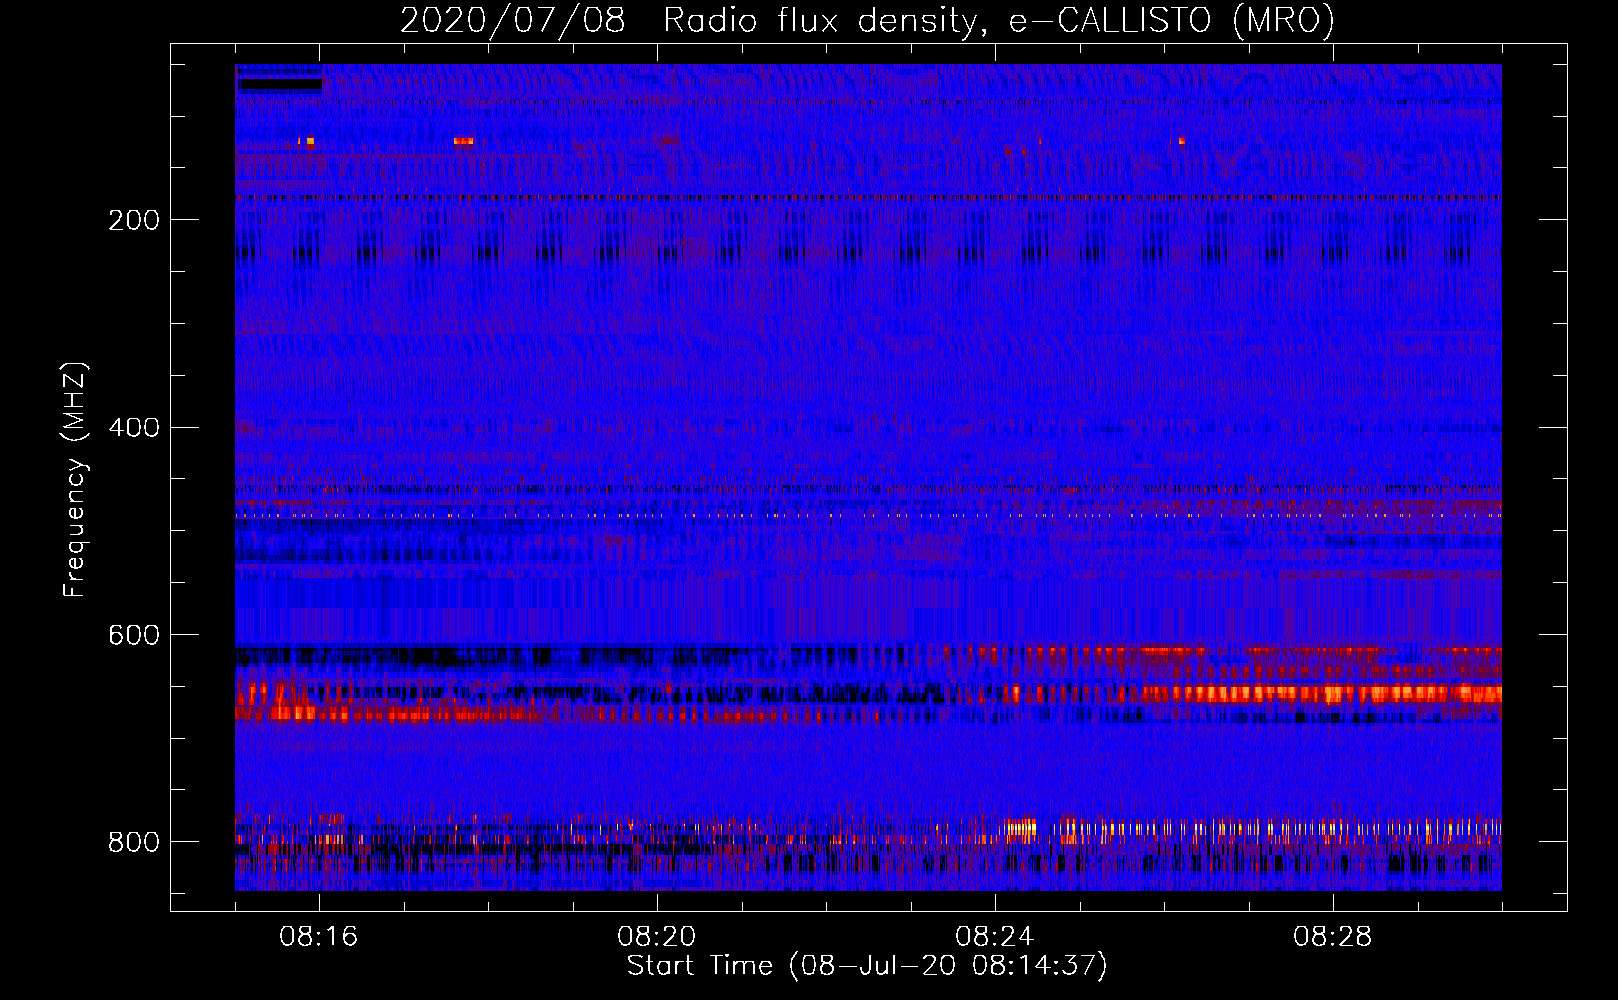Image resolution: width=1618 pixels, height=1000 pixels.
Task: Click the 08:20 time tick label
Action: pyautogui.click(x=657, y=937)
